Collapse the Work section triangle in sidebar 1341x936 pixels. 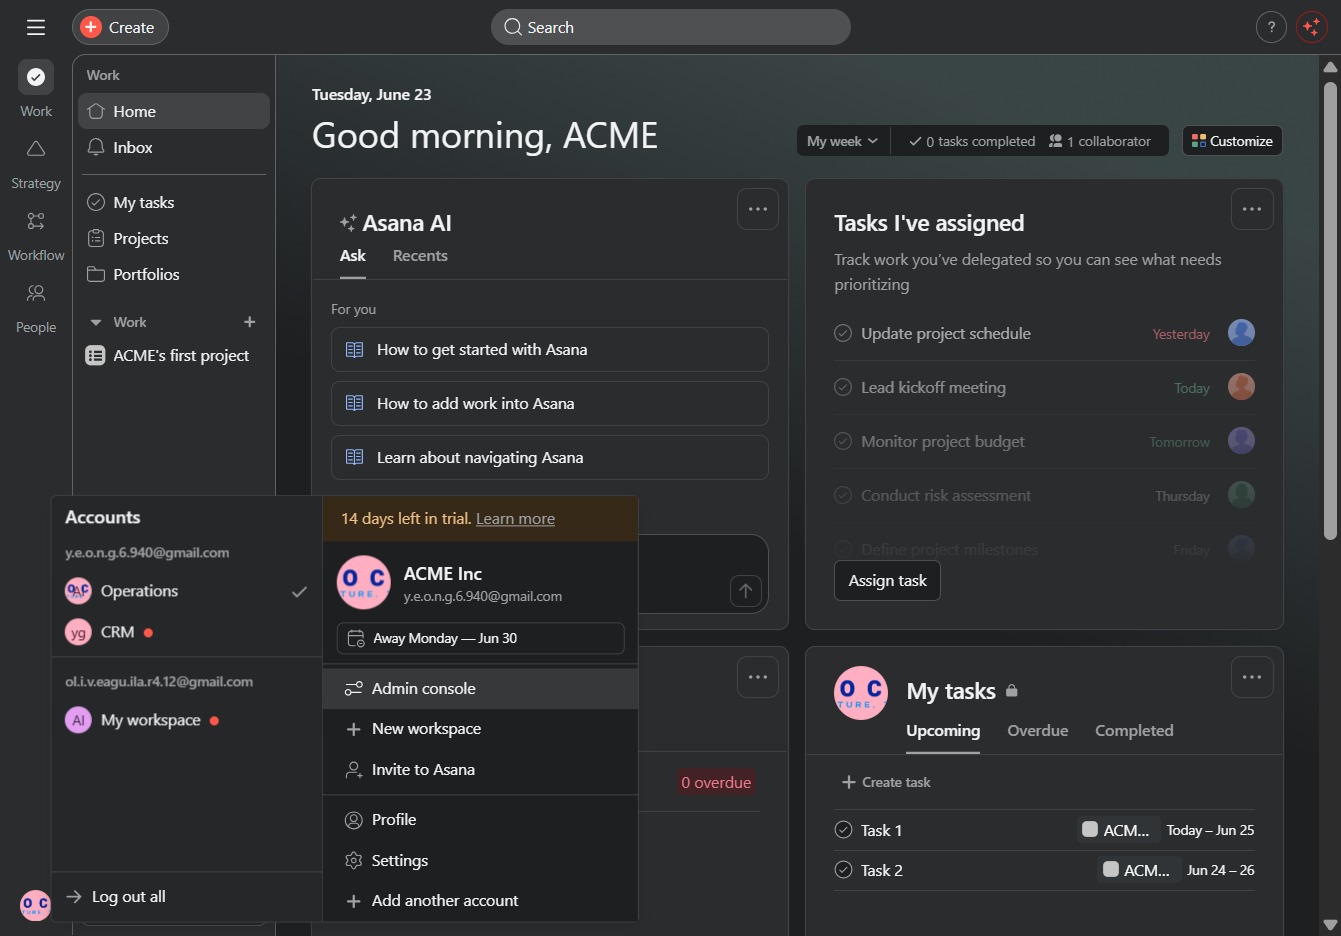tap(96, 322)
